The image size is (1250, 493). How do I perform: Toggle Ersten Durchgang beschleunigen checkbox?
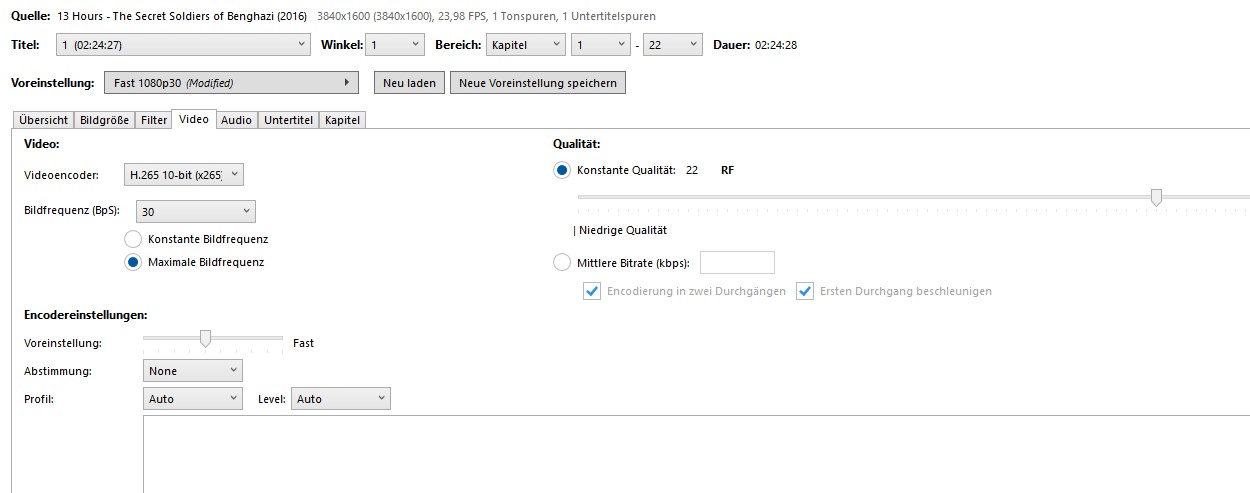point(805,291)
